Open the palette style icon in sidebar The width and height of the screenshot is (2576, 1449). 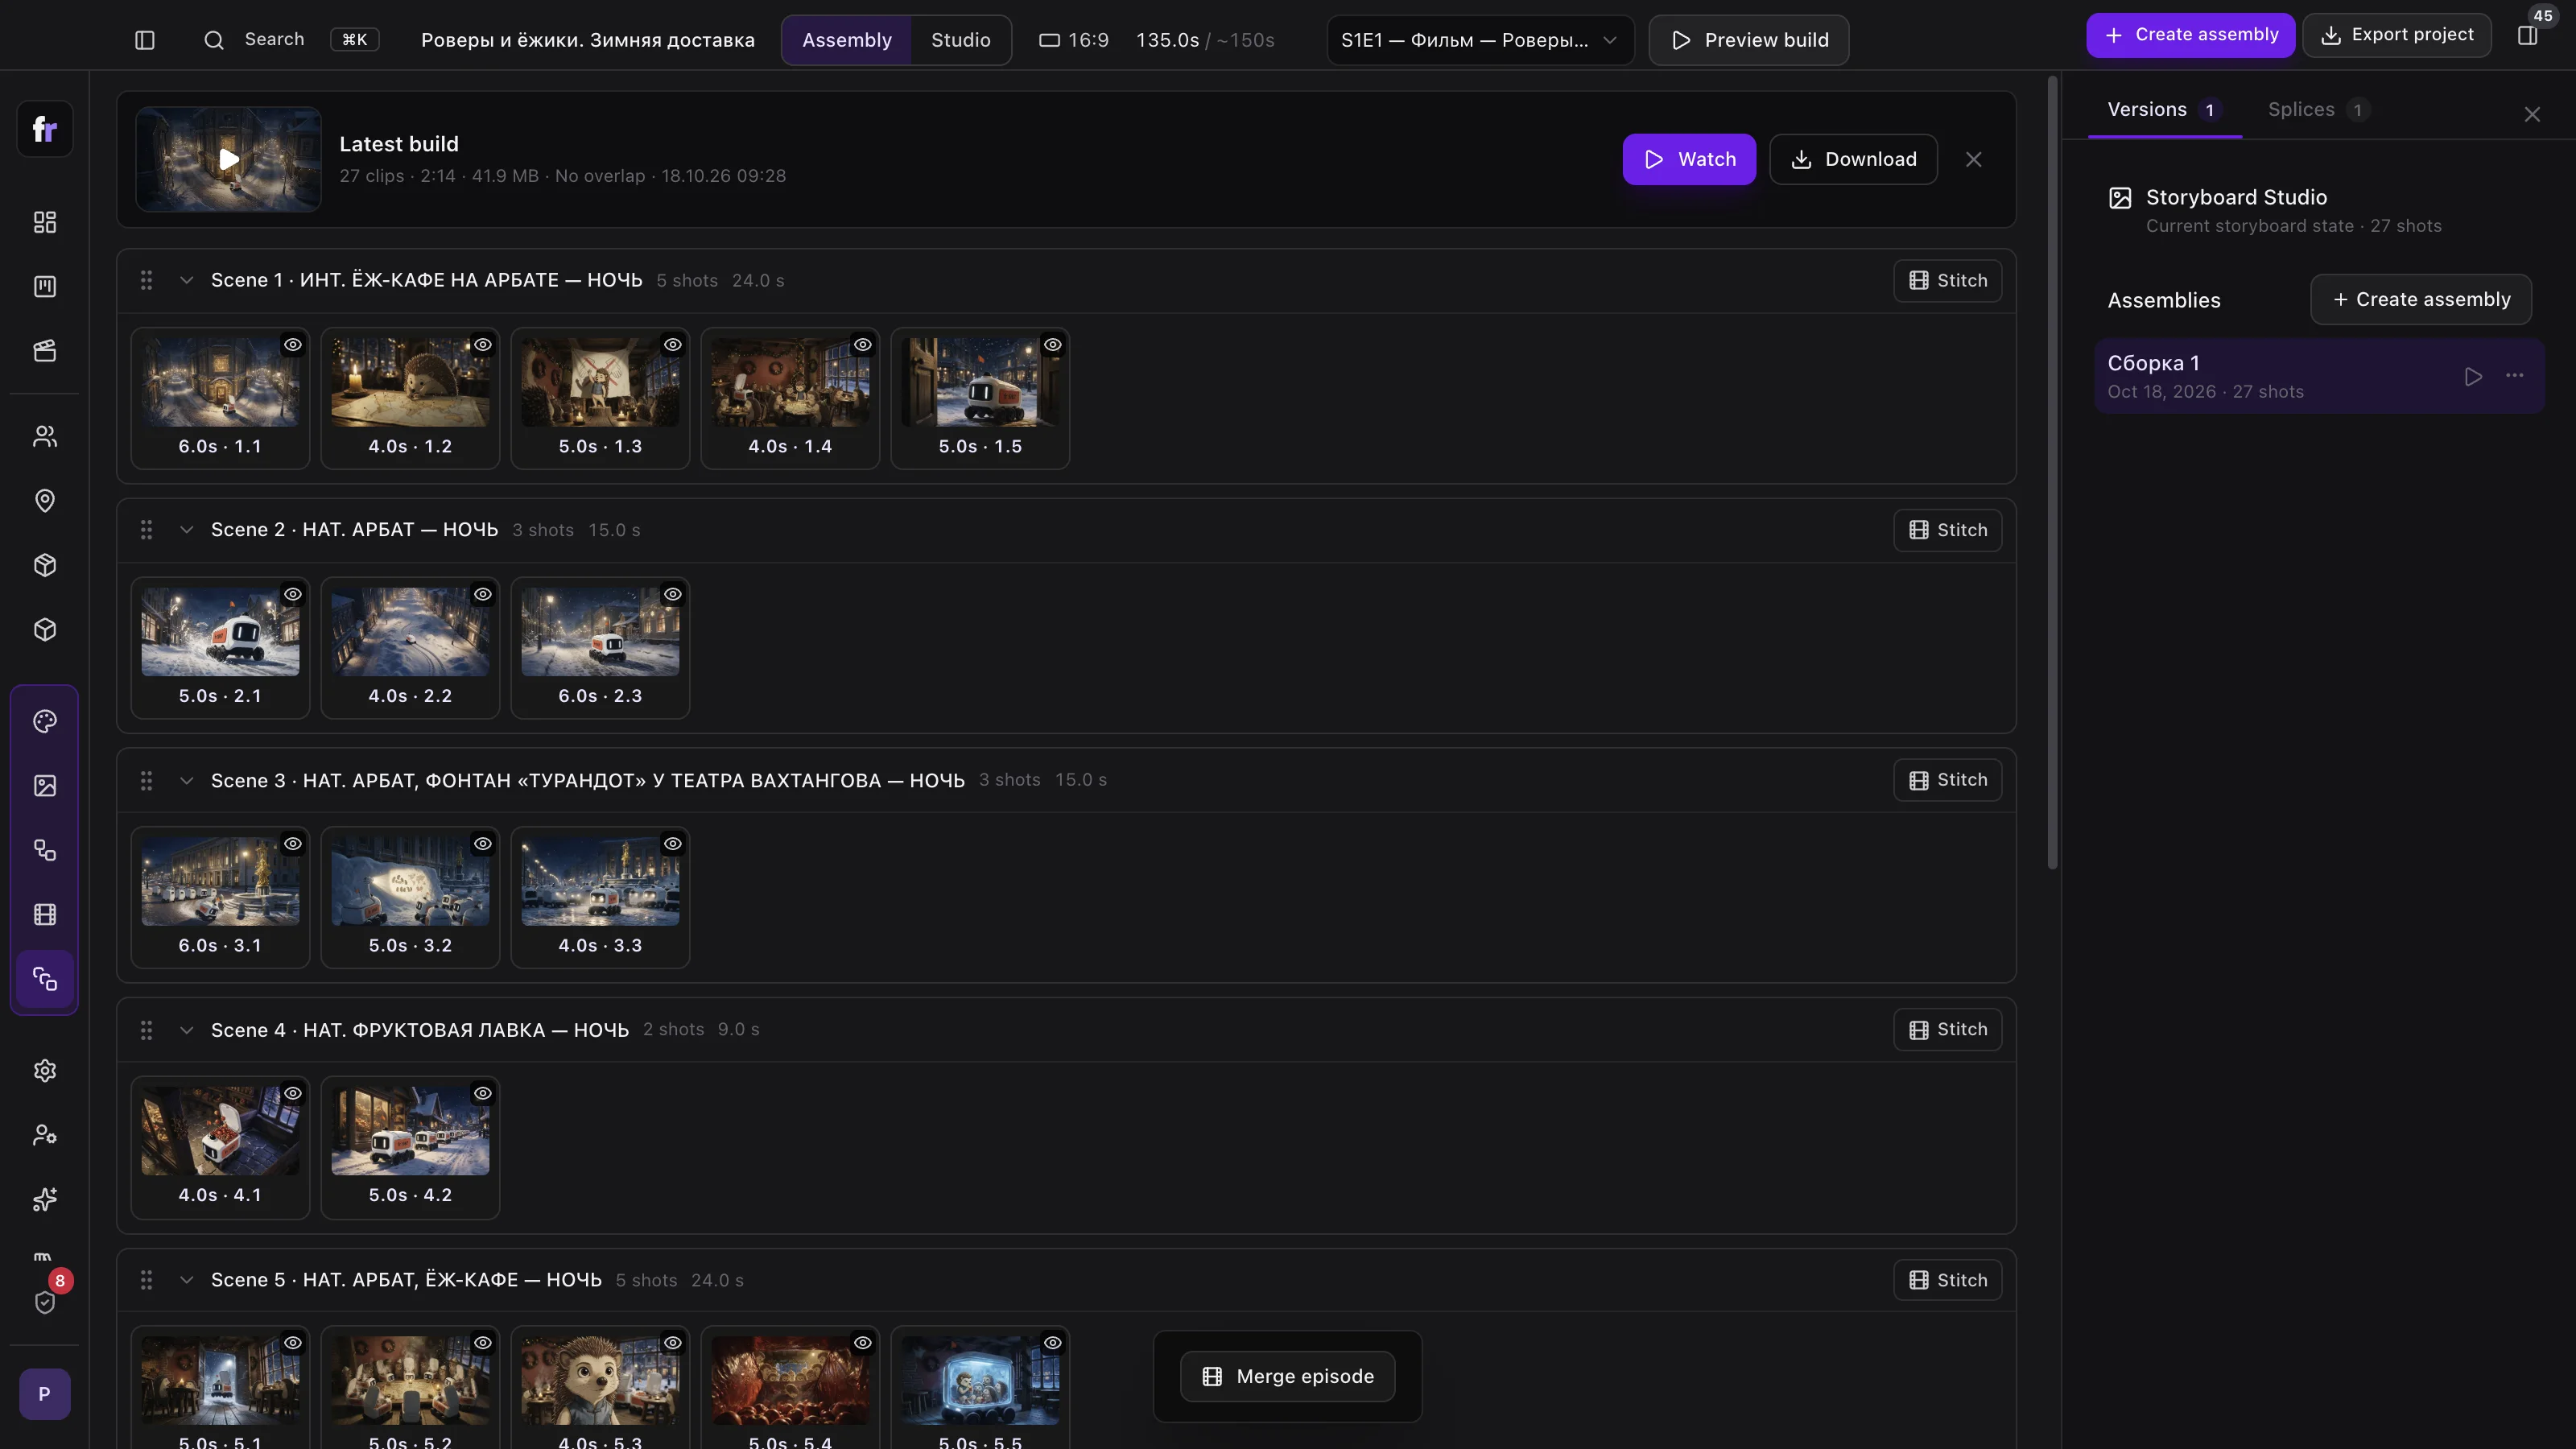tap(45, 722)
